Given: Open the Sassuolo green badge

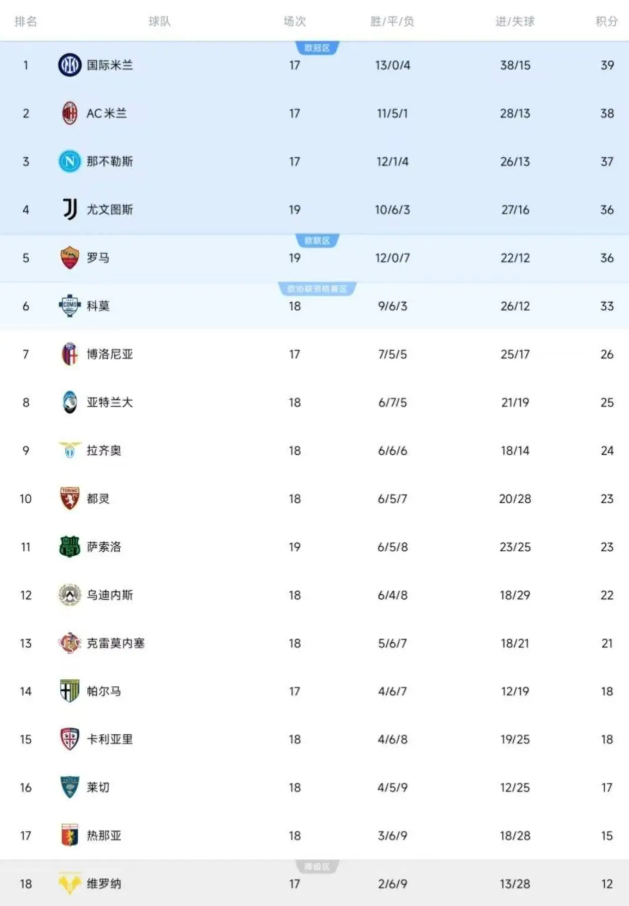Looking at the screenshot, I should pos(69,547).
